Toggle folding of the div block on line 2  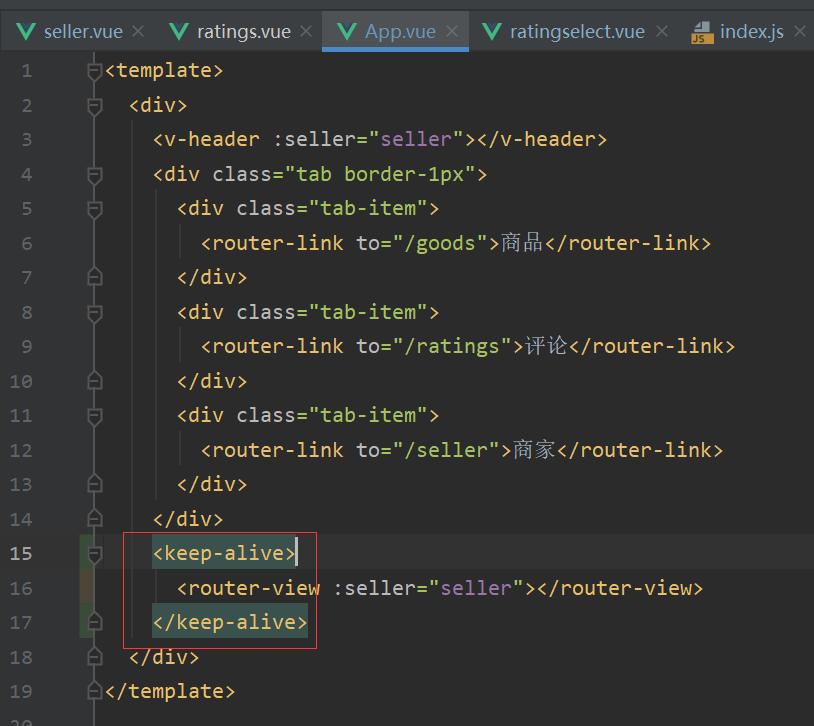(x=93, y=104)
